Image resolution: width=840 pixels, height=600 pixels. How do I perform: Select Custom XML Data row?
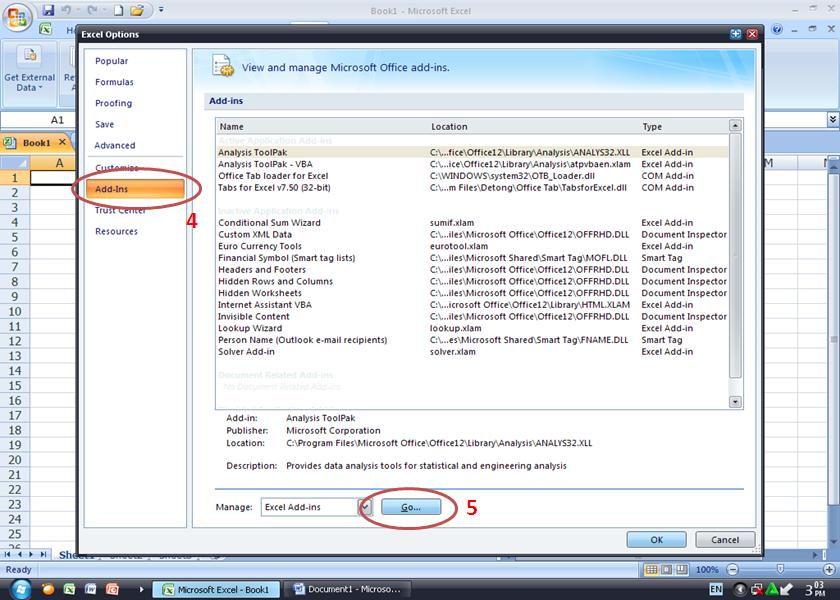tap(472, 234)
